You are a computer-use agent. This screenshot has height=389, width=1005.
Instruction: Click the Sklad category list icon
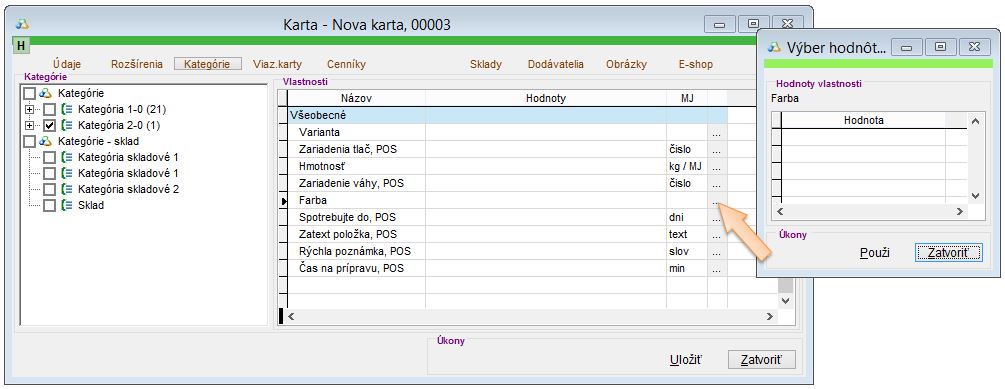[x=67, y=206]
